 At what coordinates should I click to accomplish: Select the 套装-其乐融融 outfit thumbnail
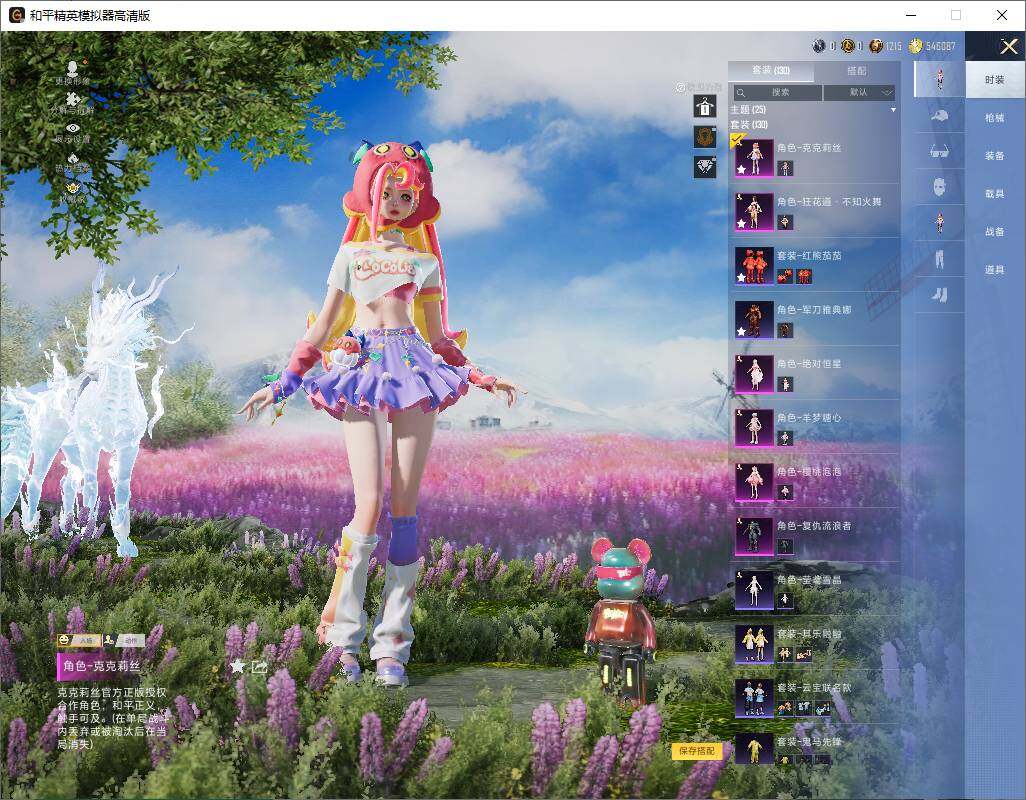pyautogui.click(x=753, y=644)
